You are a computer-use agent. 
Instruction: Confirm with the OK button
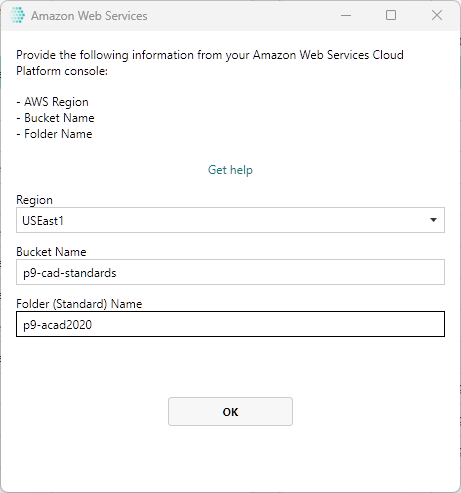[230, 411]
